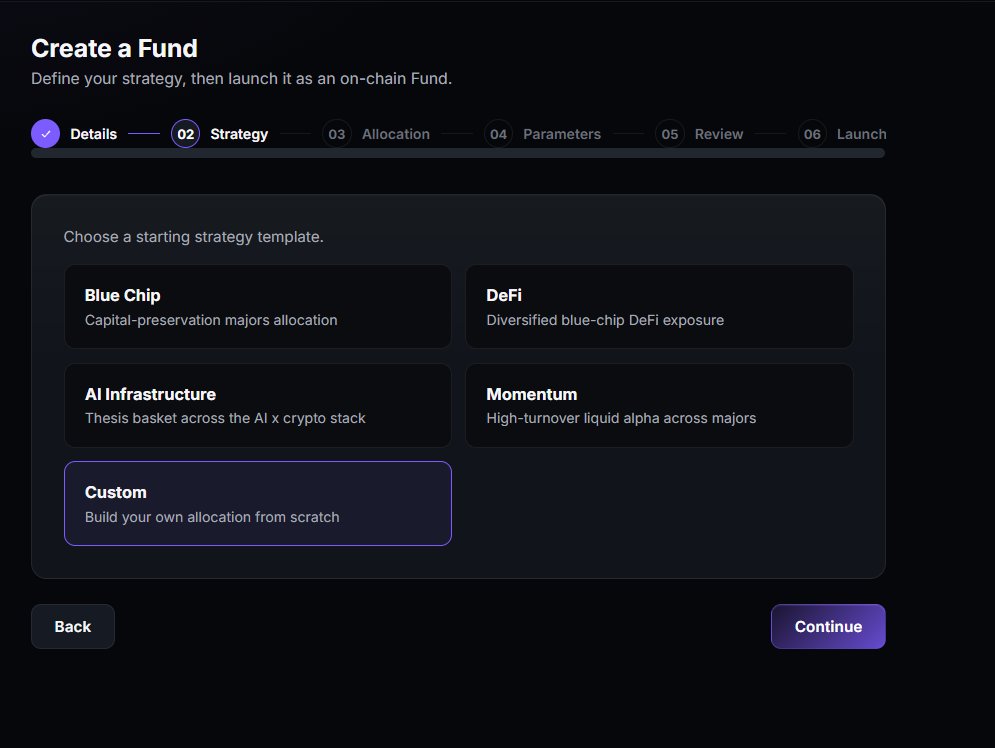Image resolution: width=995 pixels, height=748 pixels.
Task: Click the 05 step number circle
Action: [669, 134]
